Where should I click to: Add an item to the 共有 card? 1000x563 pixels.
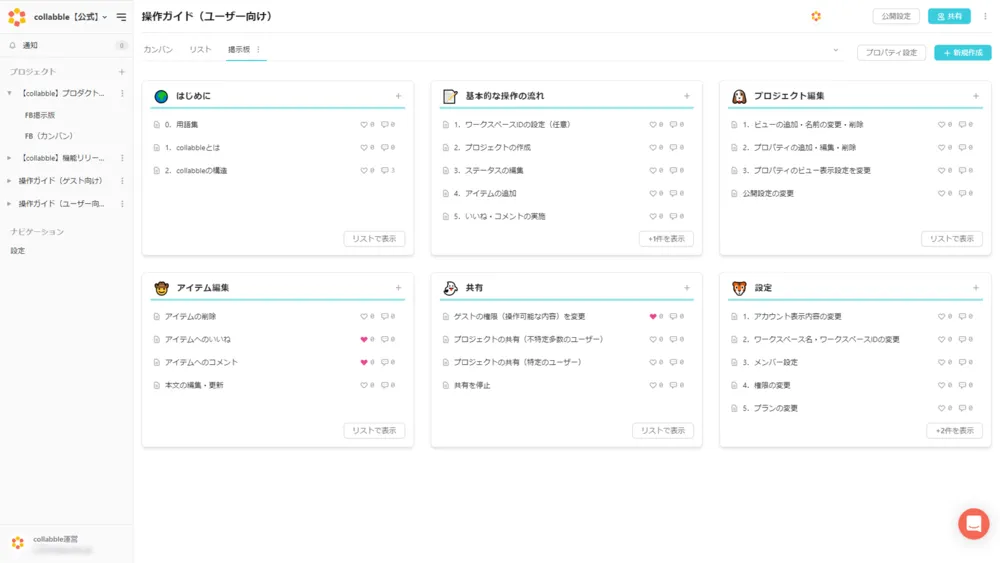coord(687,288)
